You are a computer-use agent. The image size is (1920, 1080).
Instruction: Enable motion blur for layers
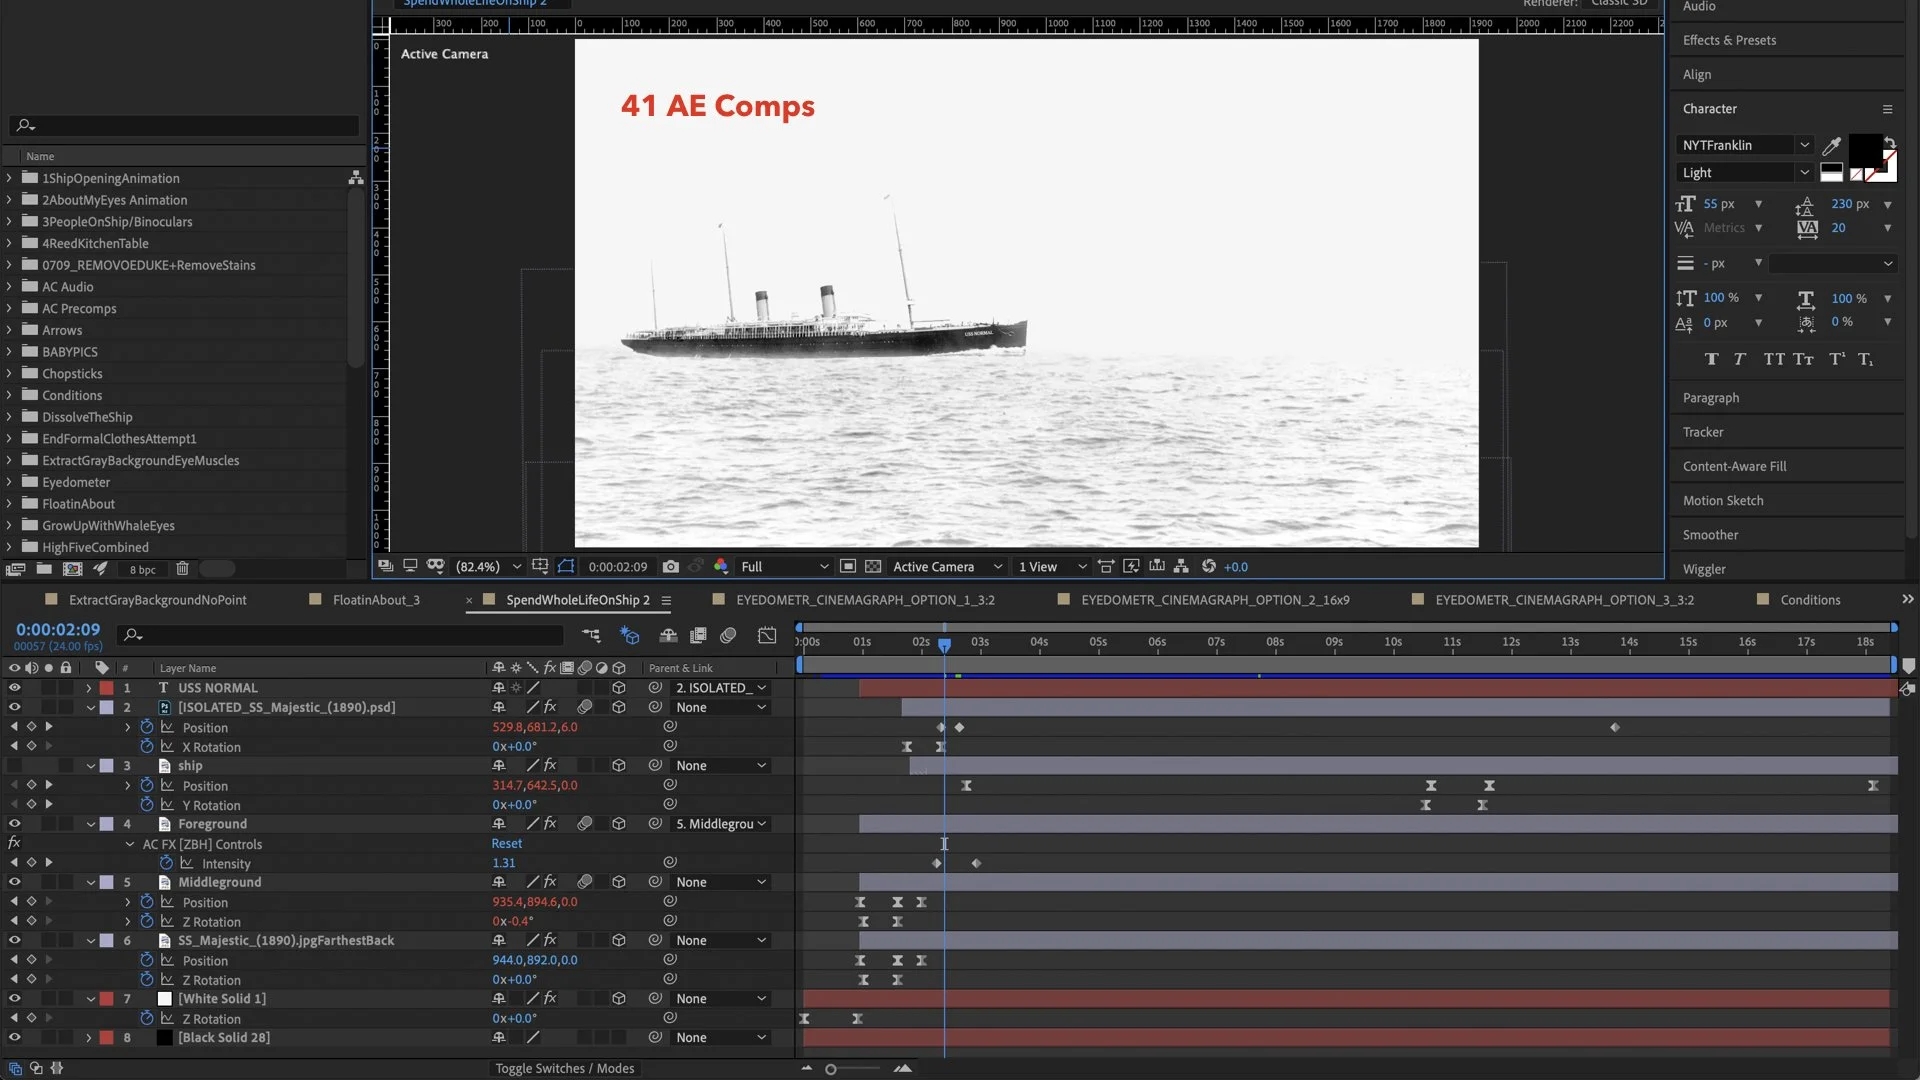729,636
